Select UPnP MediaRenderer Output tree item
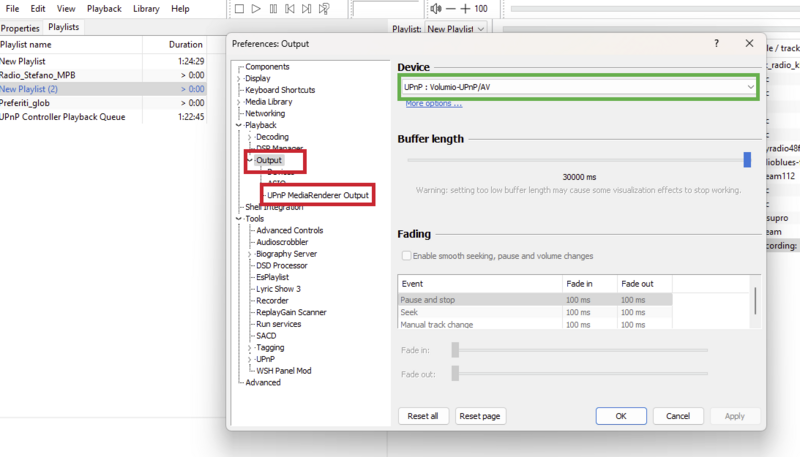Screen dimensions: 800x457 (318, 194)
